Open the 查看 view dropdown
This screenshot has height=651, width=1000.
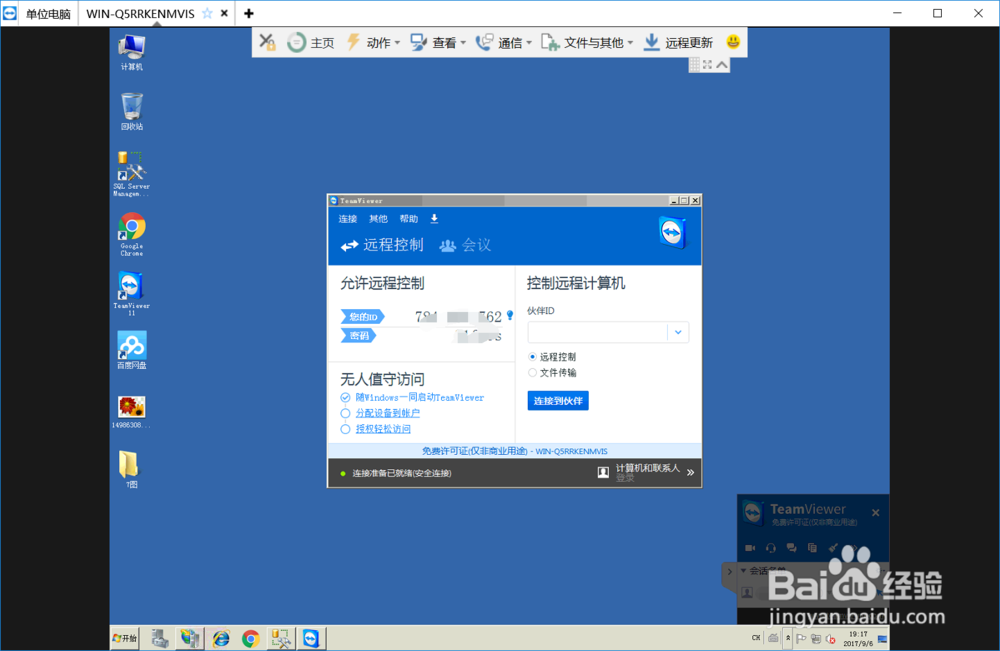(438, 43)
